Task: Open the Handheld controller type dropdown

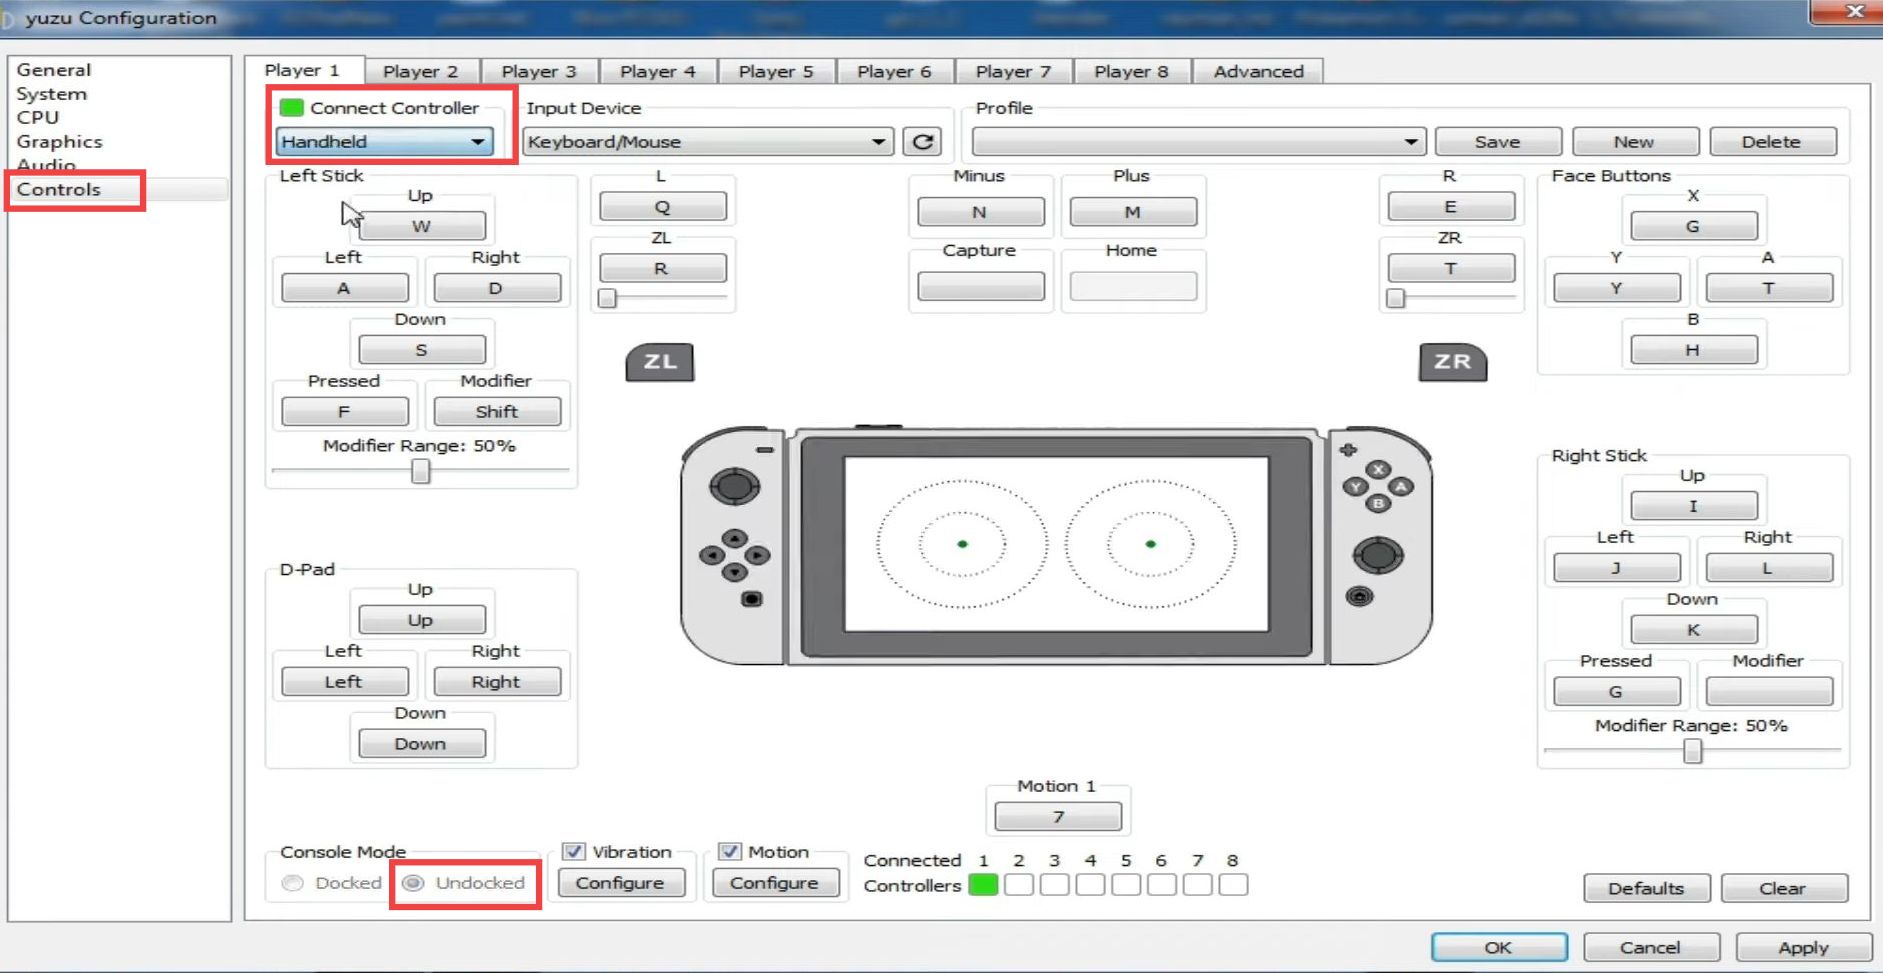Action: tap(385, 142)
